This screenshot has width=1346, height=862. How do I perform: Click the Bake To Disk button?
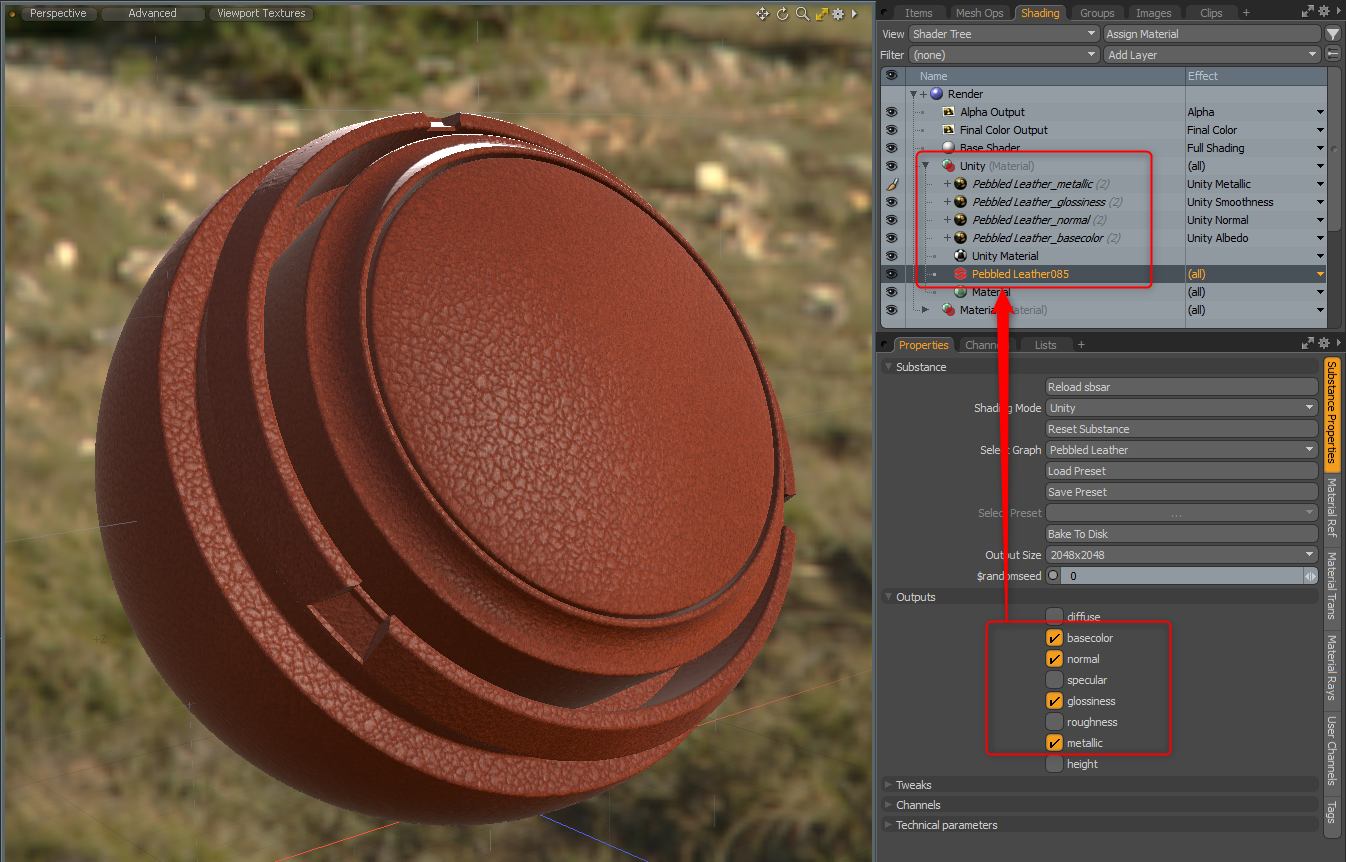pos(1180,533)
